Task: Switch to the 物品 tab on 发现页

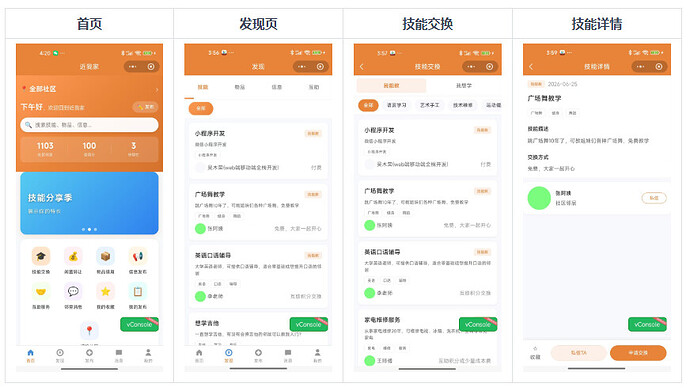Action: pos(239,87)
